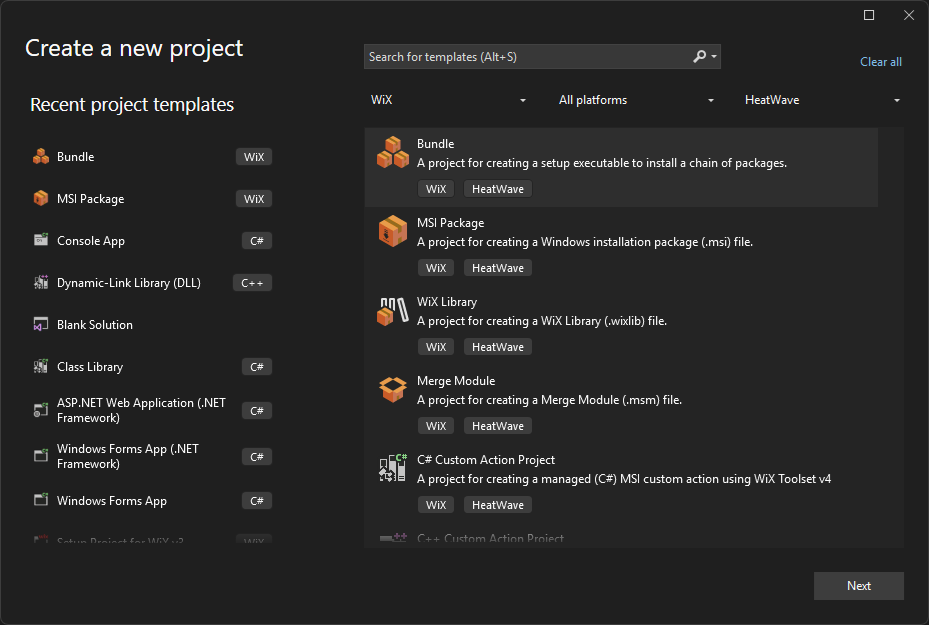Choose Windows Forms App recent template
929x625 pixels.
112,501
